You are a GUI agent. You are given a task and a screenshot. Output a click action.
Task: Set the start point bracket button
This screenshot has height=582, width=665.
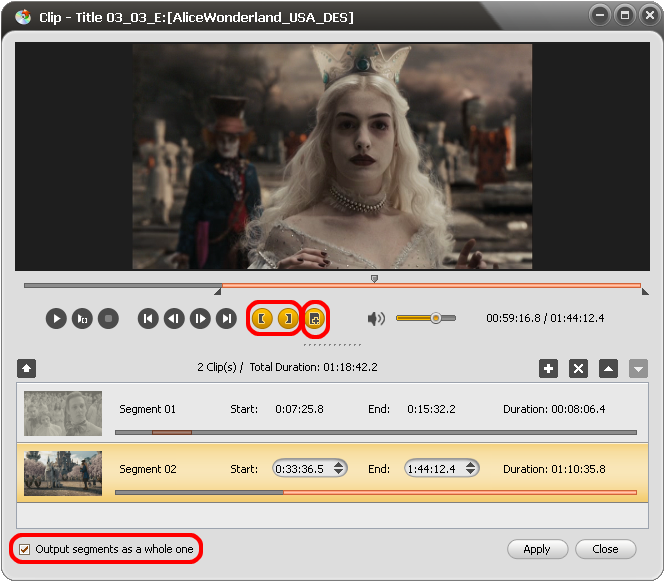pos(262,319)
